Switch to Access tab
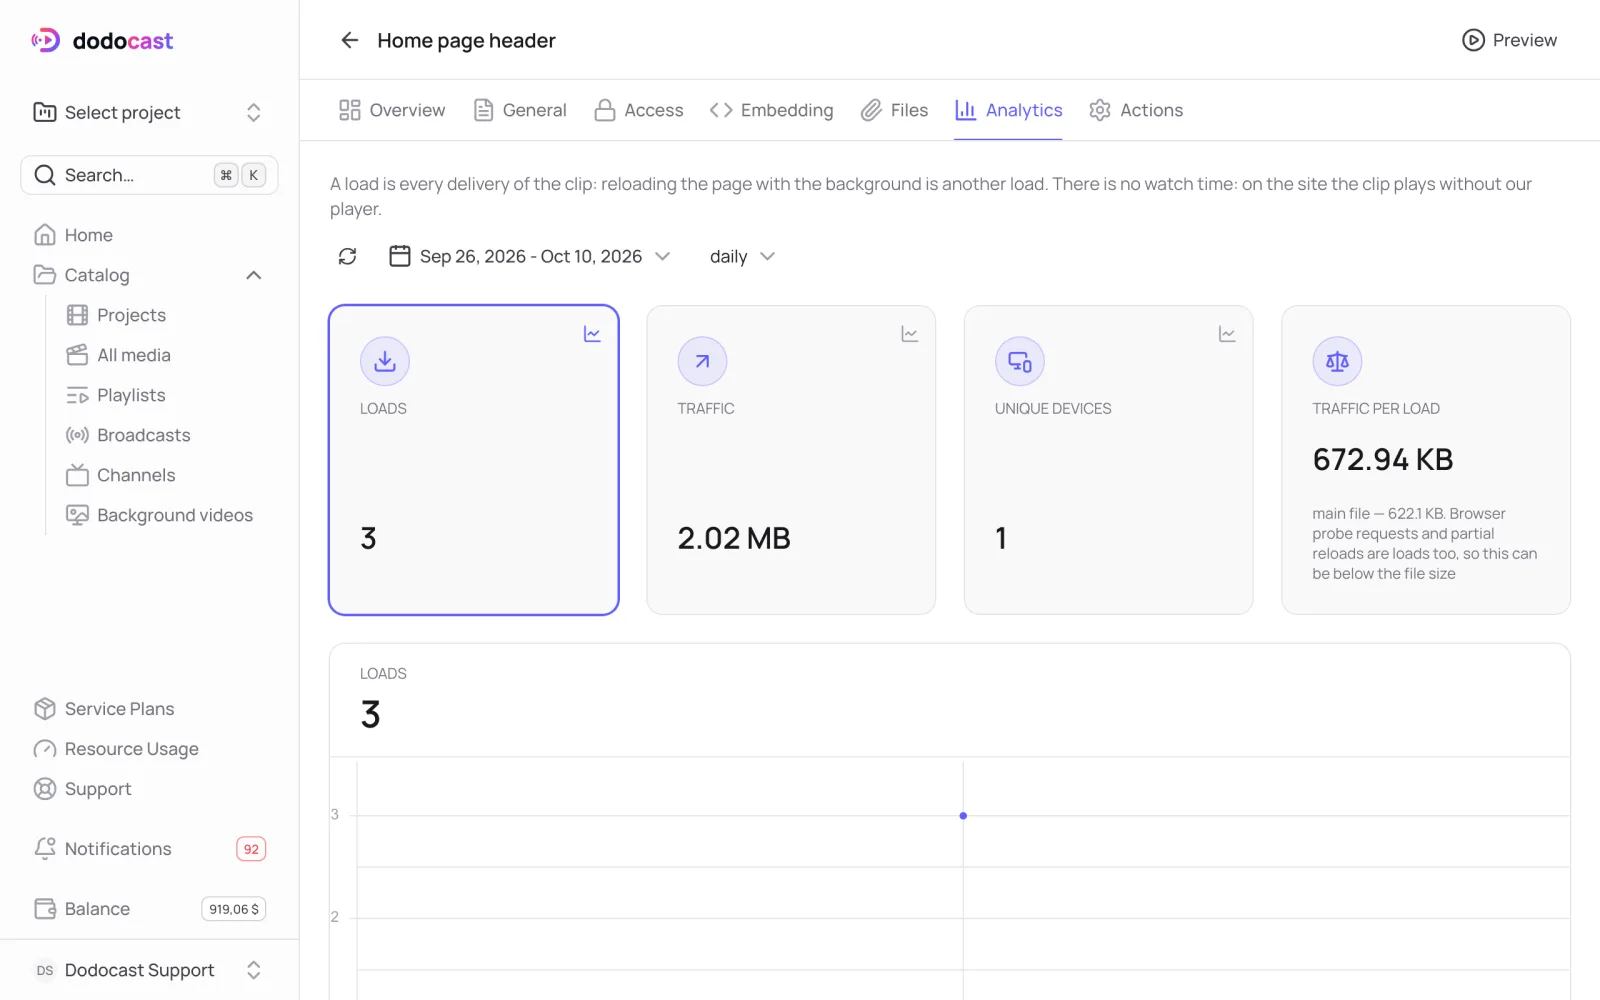This screenshot has height=1000, width=1600. click(x=639, y=110)
